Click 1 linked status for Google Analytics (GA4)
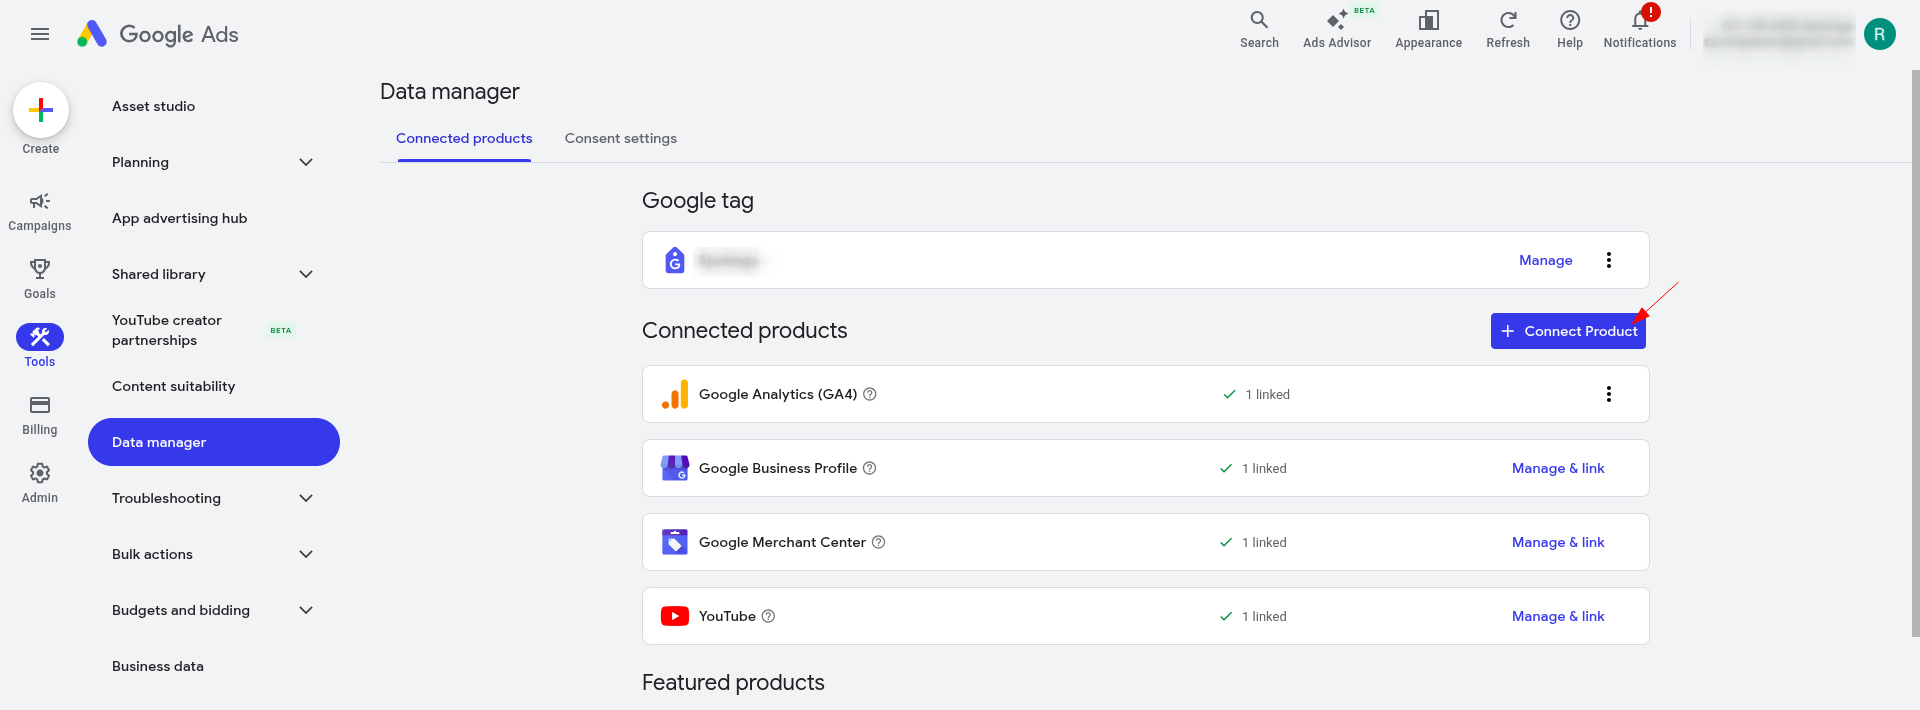Screen dimensions: 1920x710 pyautogui.click(x=1257, y=394)
